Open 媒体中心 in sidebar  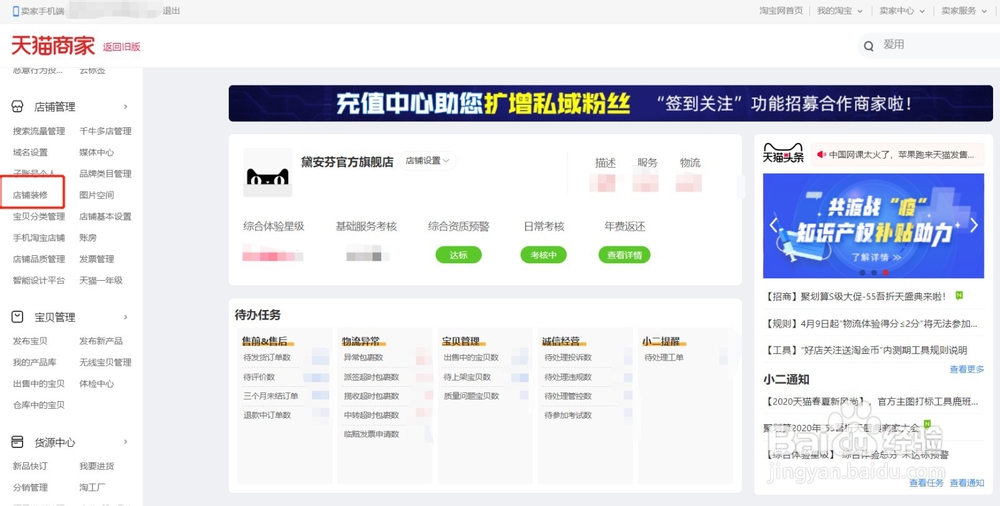97,153
